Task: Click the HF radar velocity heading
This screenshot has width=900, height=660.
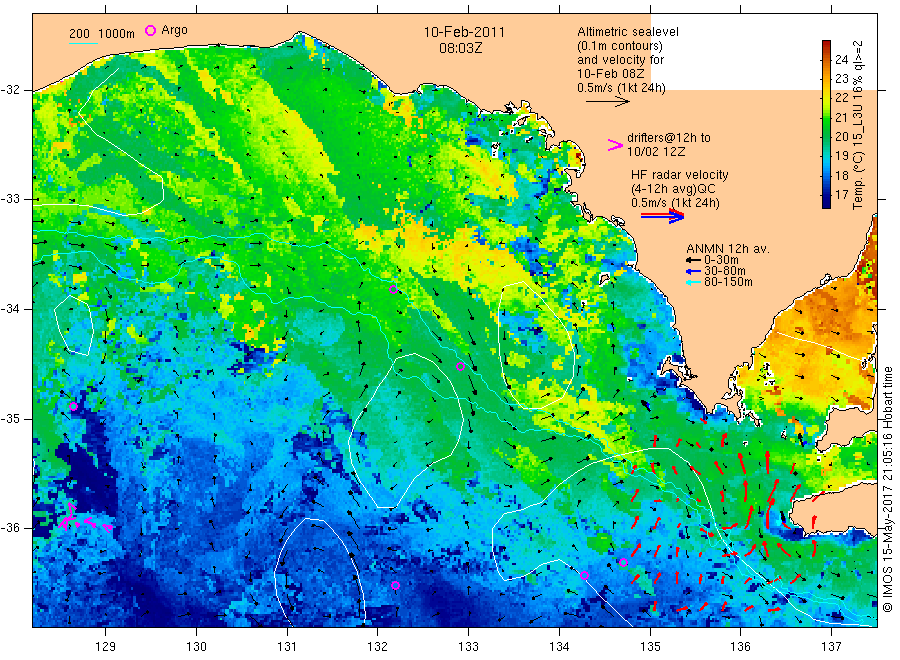Action: (680, 175)
